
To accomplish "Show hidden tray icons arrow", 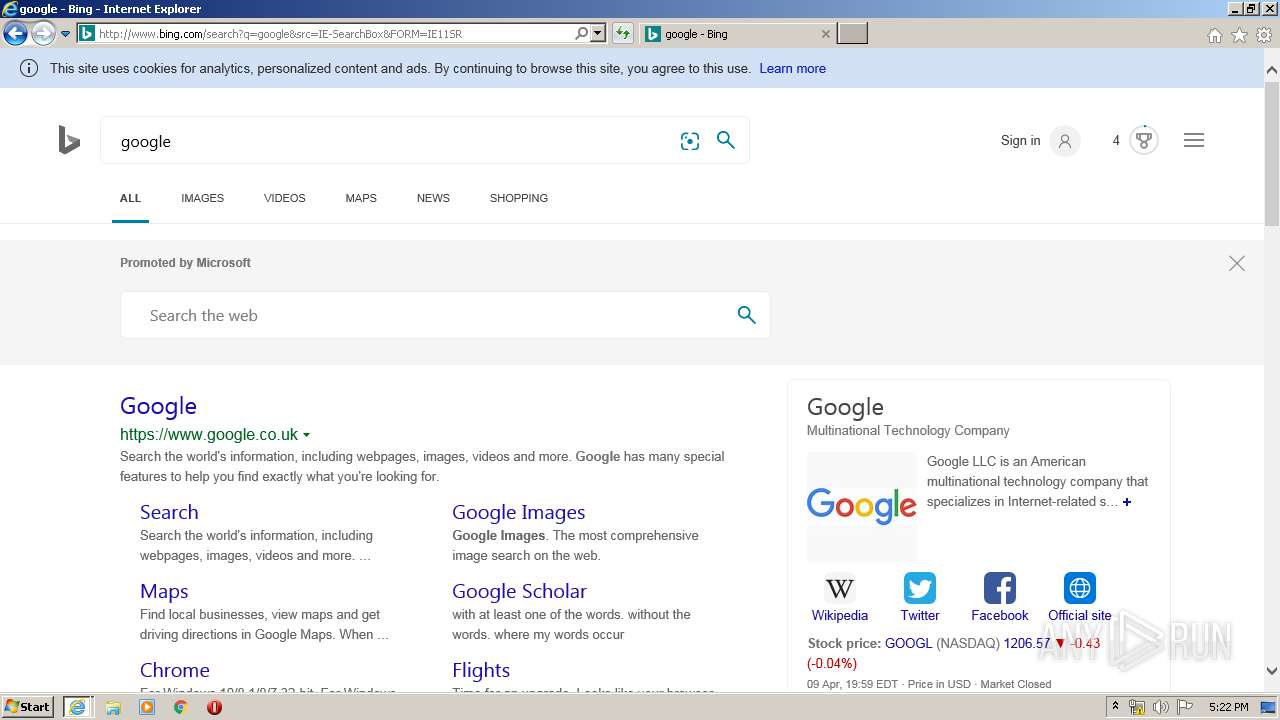I will click(1115, 707).
